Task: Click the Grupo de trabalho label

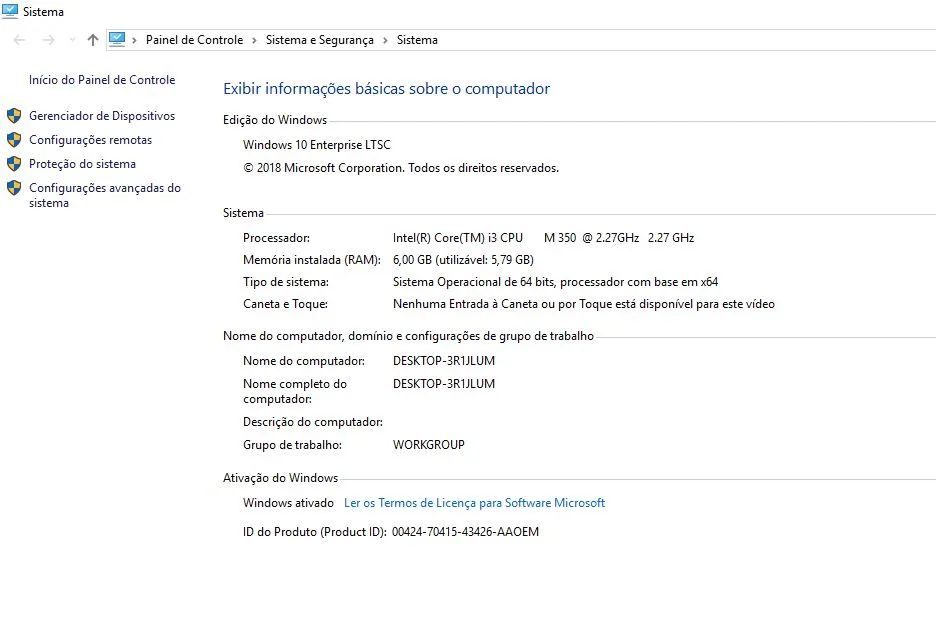Action: point(292,445)
